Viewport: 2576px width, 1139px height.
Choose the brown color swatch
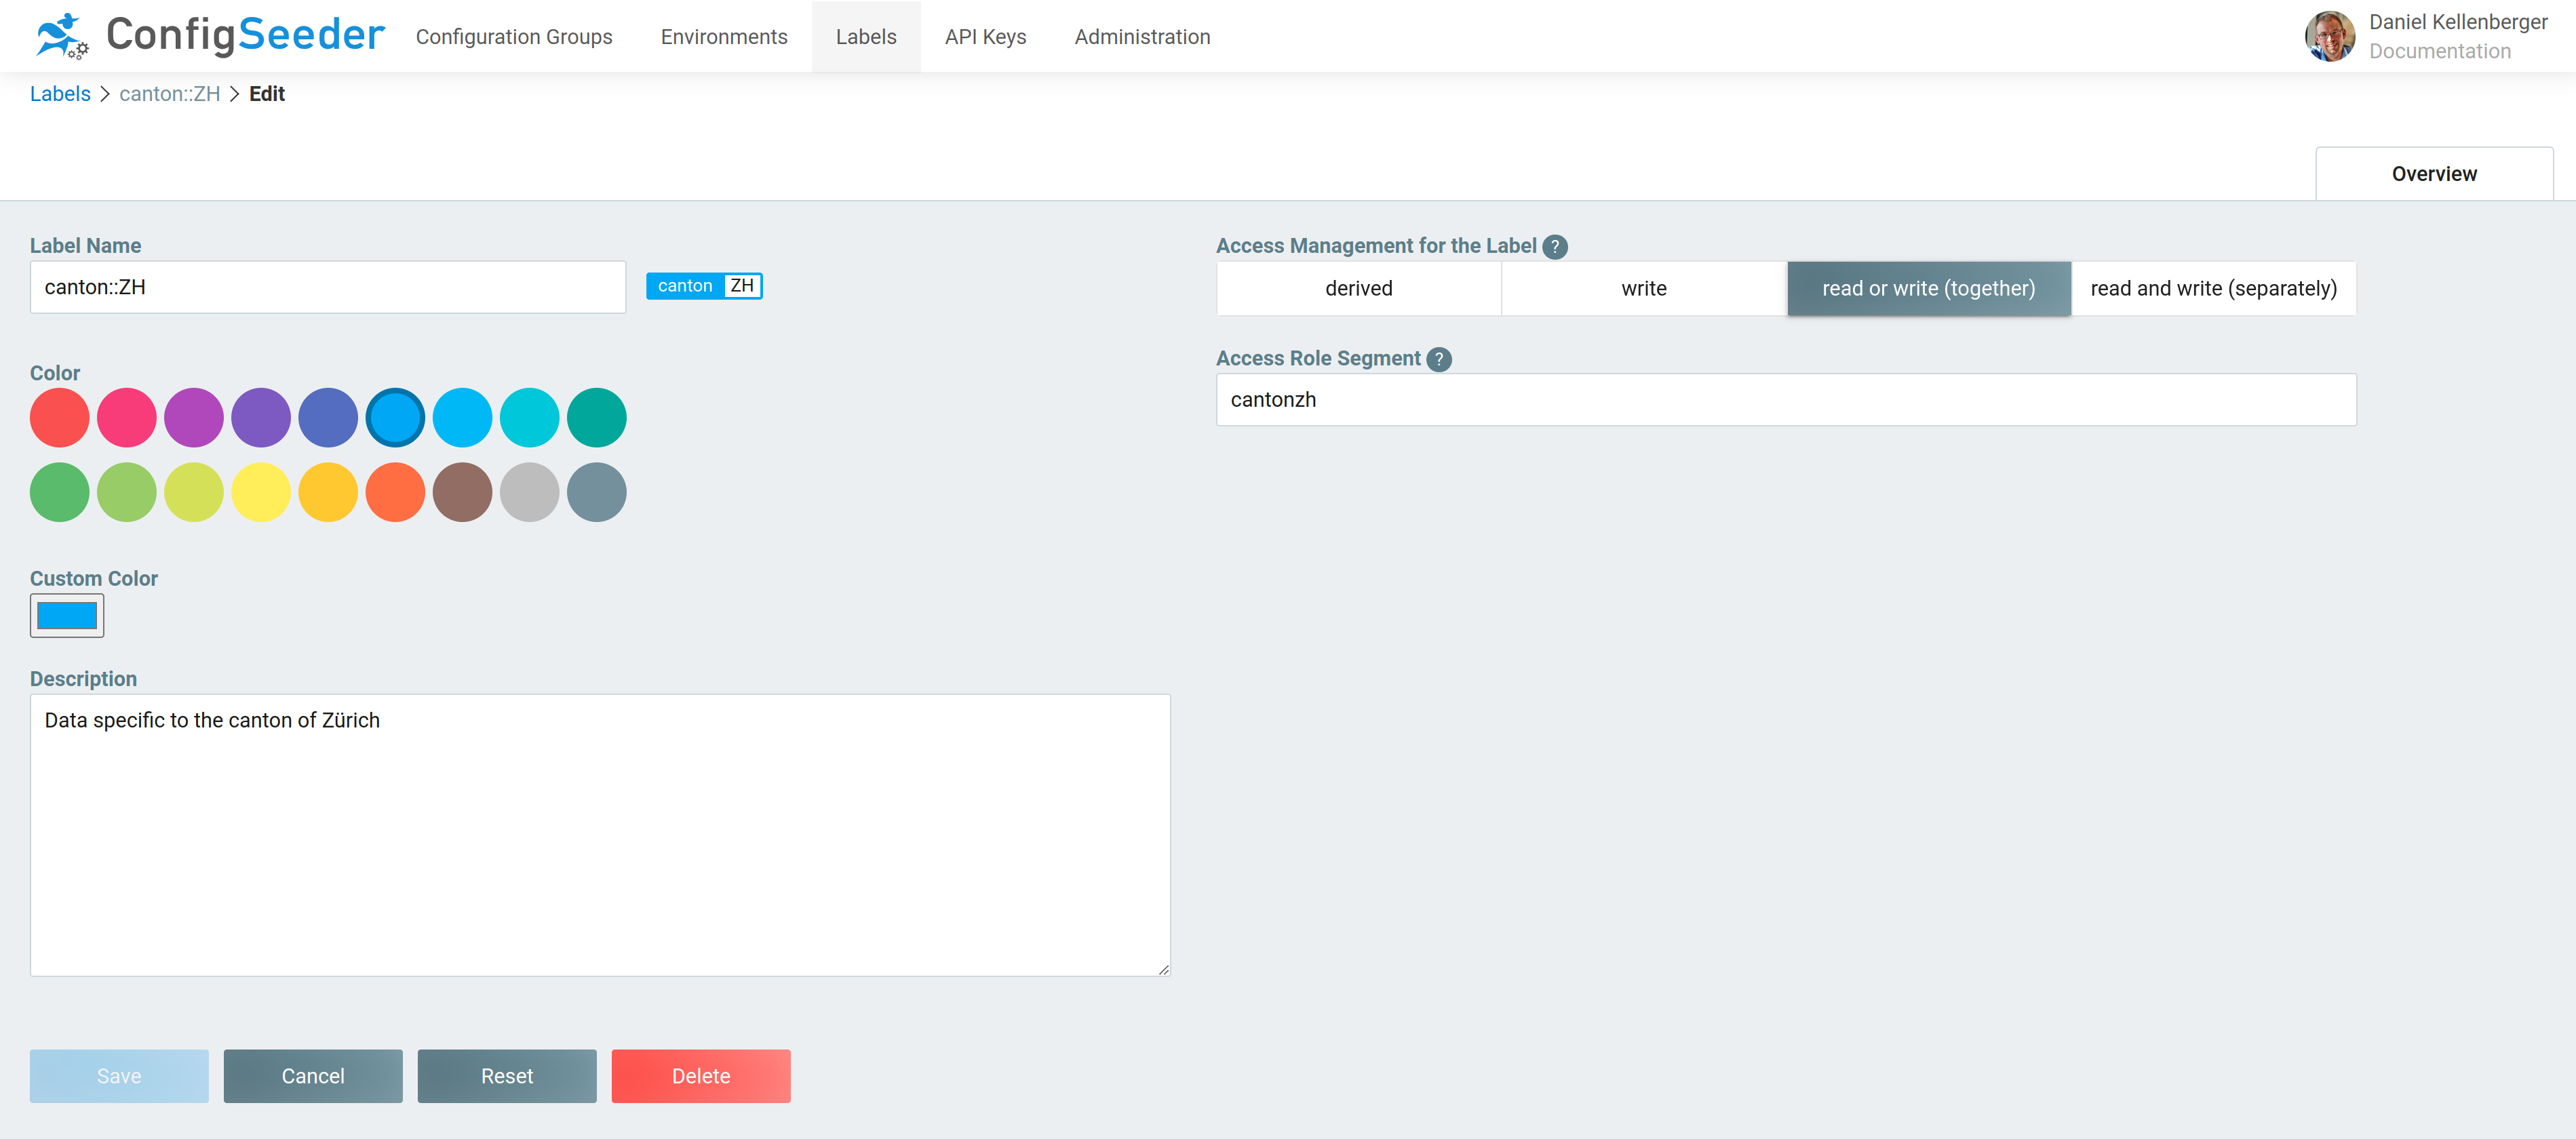(462, 492)
